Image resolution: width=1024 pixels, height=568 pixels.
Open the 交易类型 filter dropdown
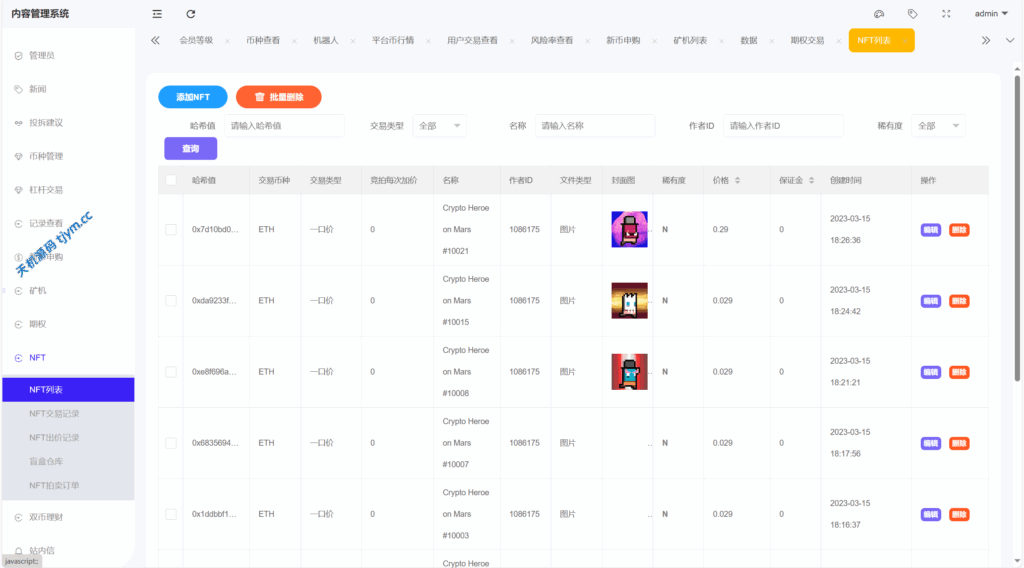[x=439, y=126]
